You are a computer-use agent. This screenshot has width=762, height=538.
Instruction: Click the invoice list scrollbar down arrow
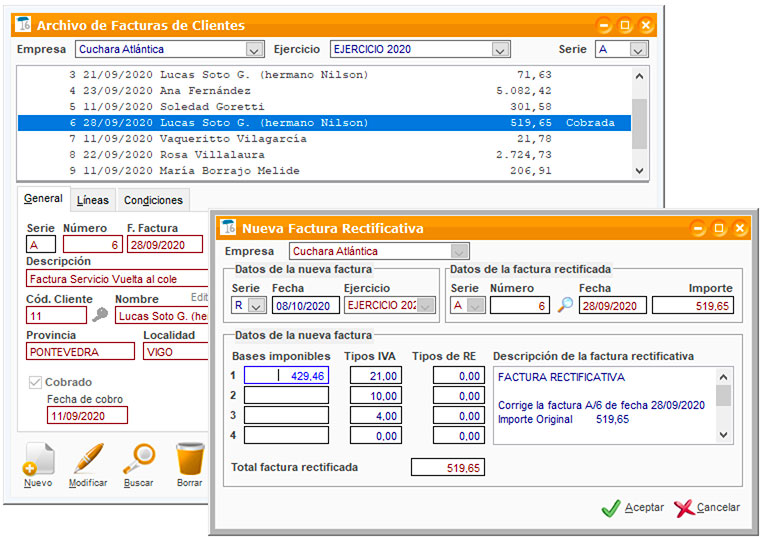(640, 171)
